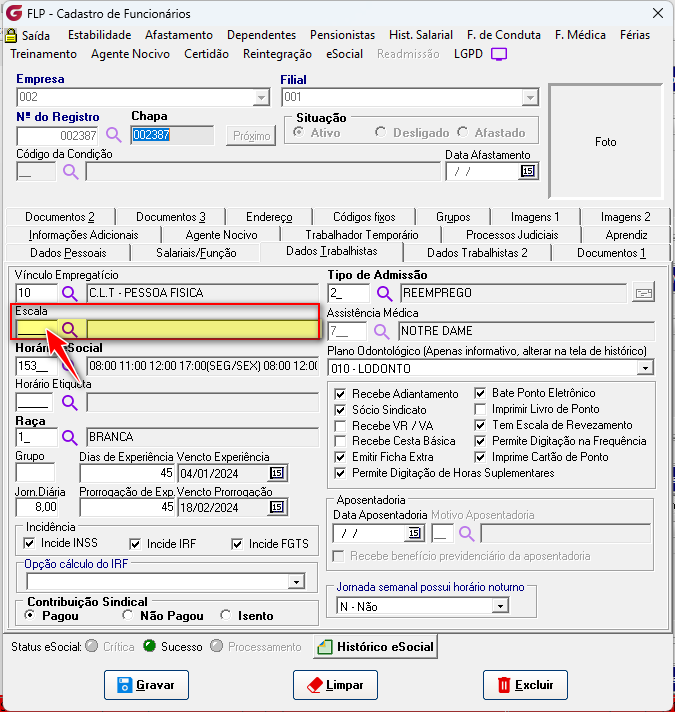Click the Próximo button
675x712 pixels.
click(x=251, y=136)
